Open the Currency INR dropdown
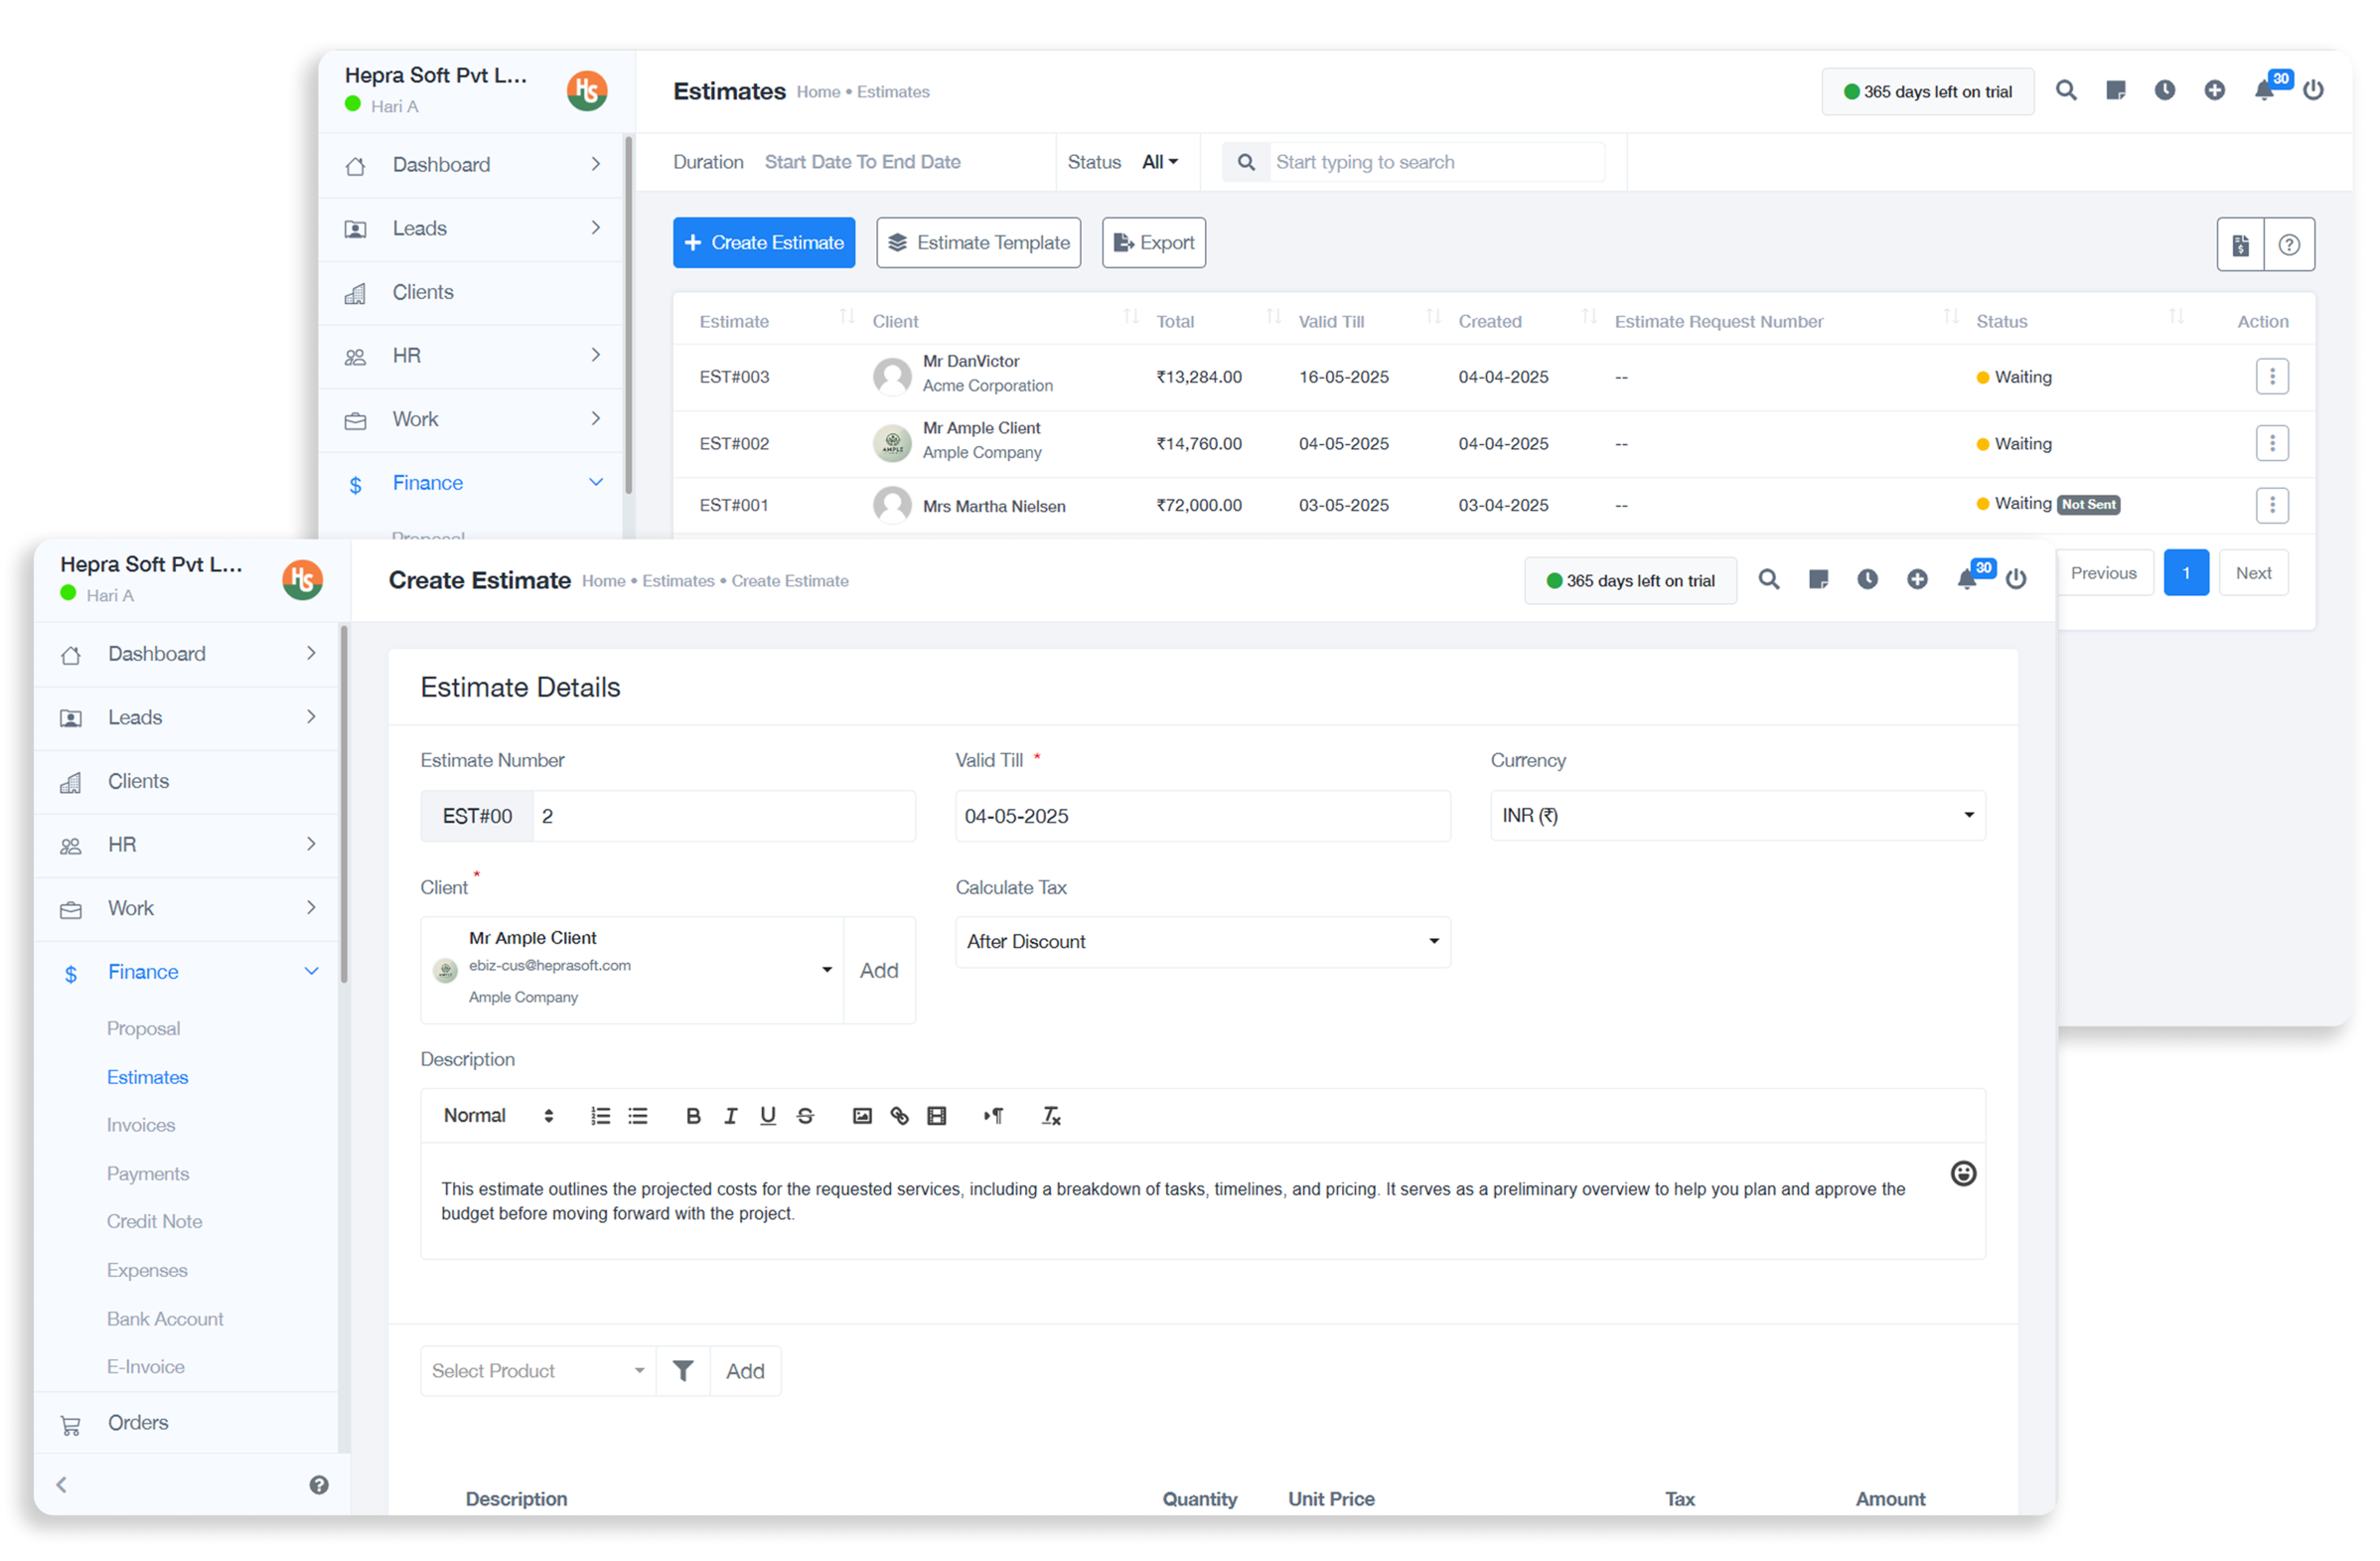The image size is (2380, 1561). pos(1737,816)
